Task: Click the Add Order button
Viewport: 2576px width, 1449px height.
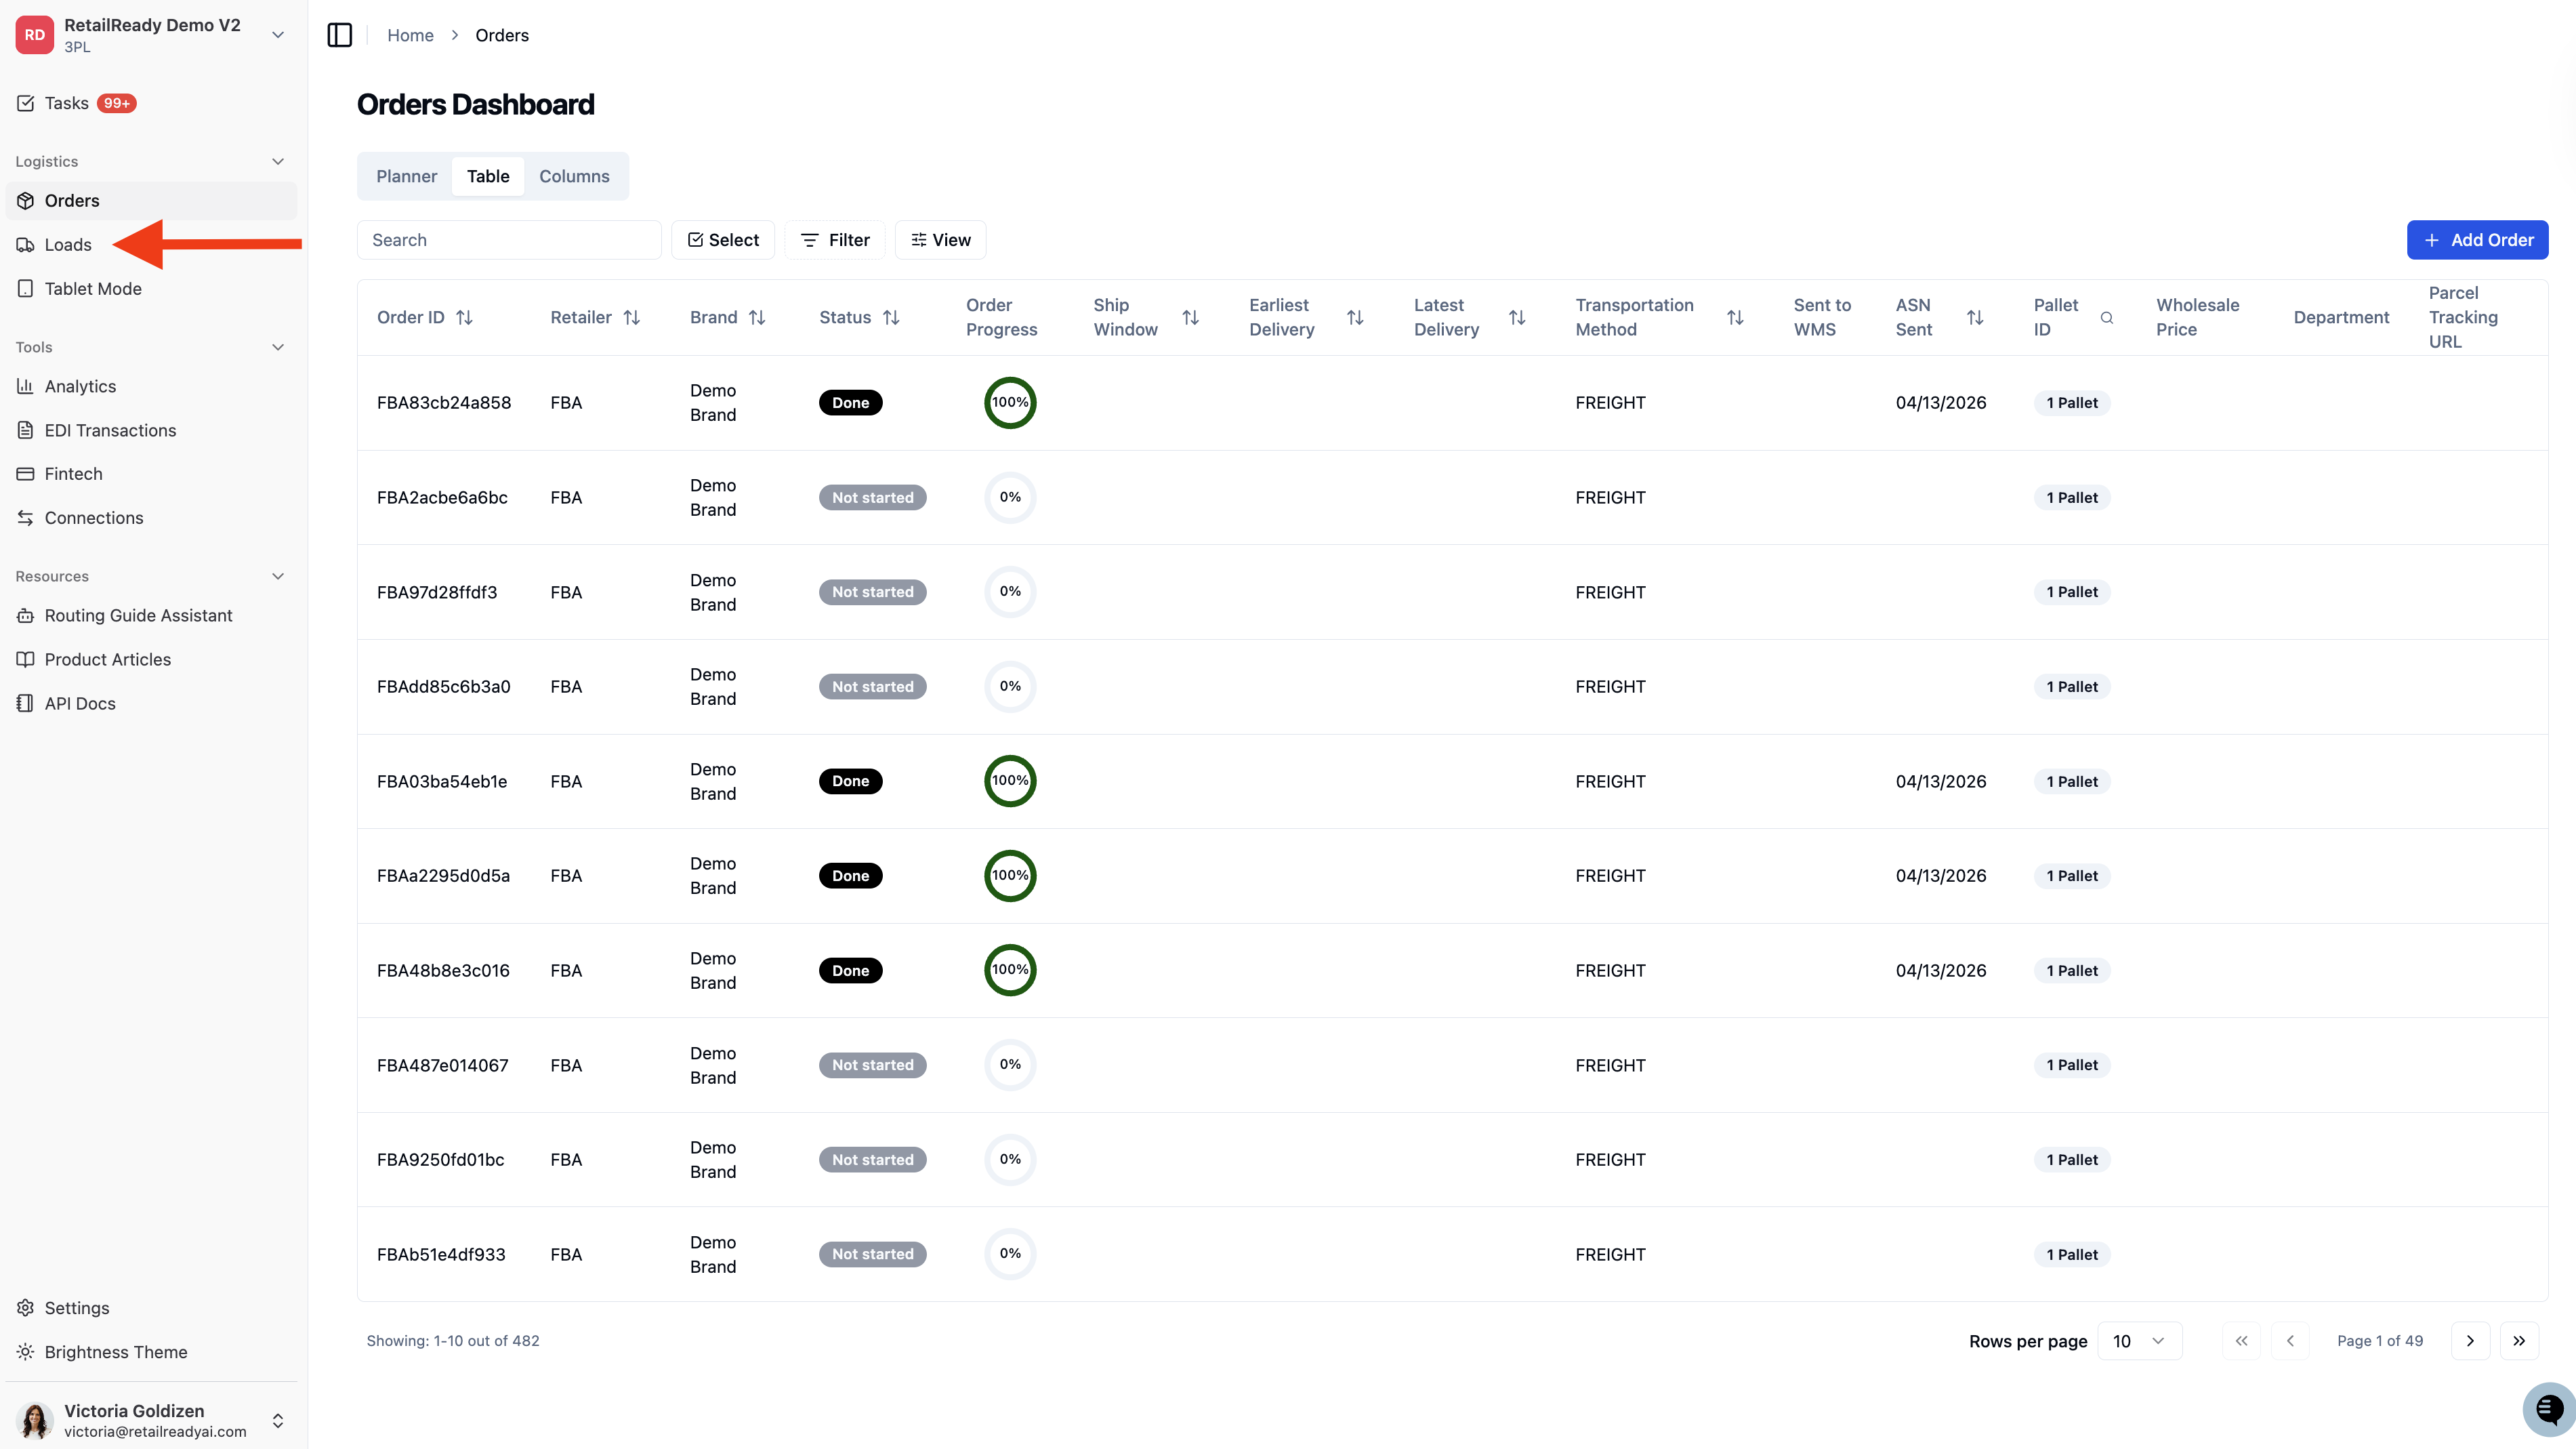Action: tap(2477, 240)
